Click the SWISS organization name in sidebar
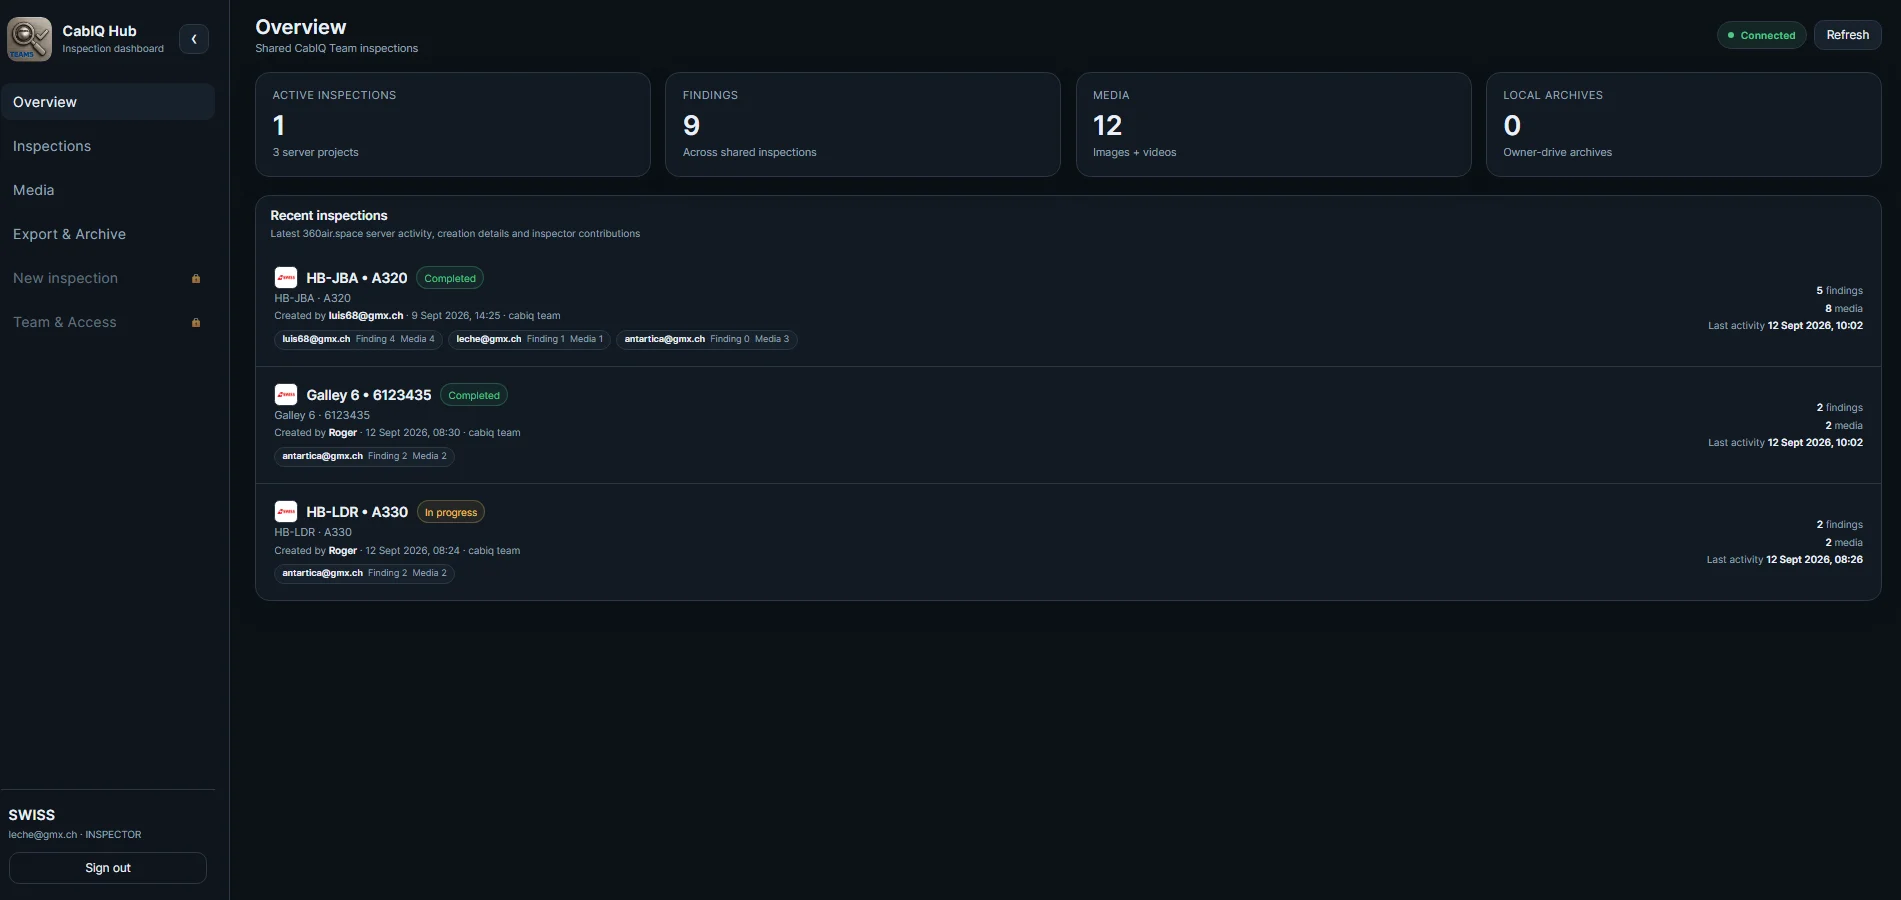The width and height of the screenshot is (1901, 900). tap(32, 815)
